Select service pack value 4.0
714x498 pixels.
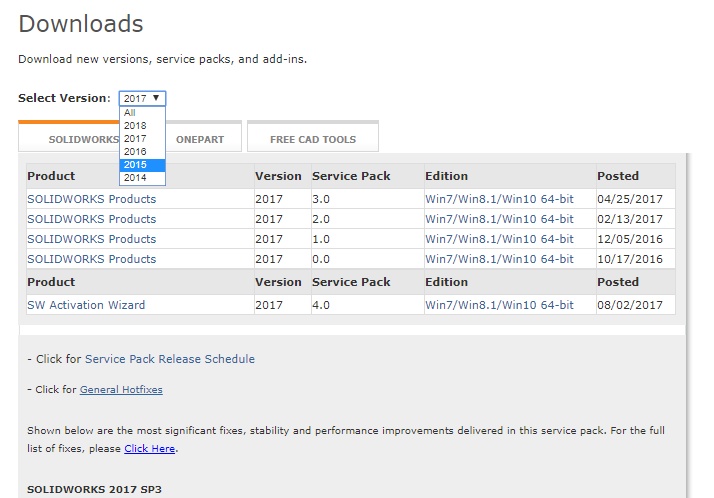tap(321, 305)
